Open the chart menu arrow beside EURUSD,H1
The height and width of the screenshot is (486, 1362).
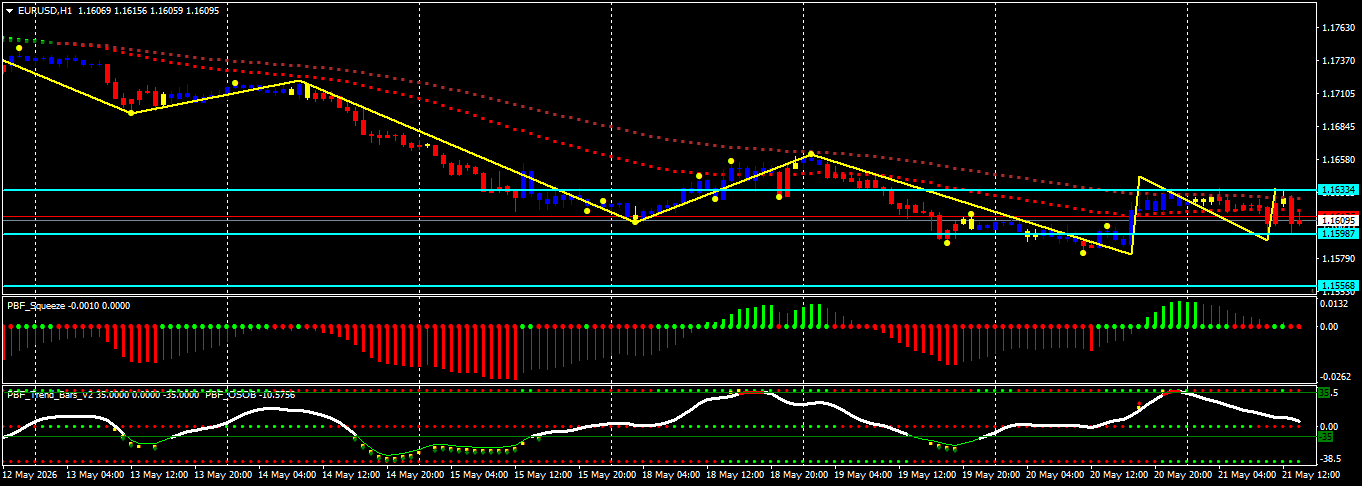click(9, 9)
